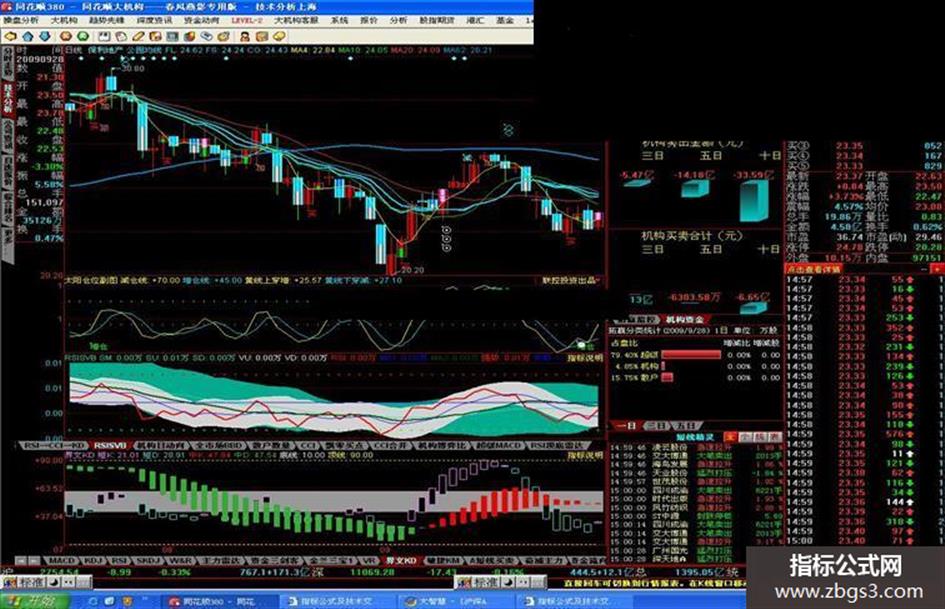945x609 pixels.
Task: Switch to the MACD bottom tab
Action: 61,560
